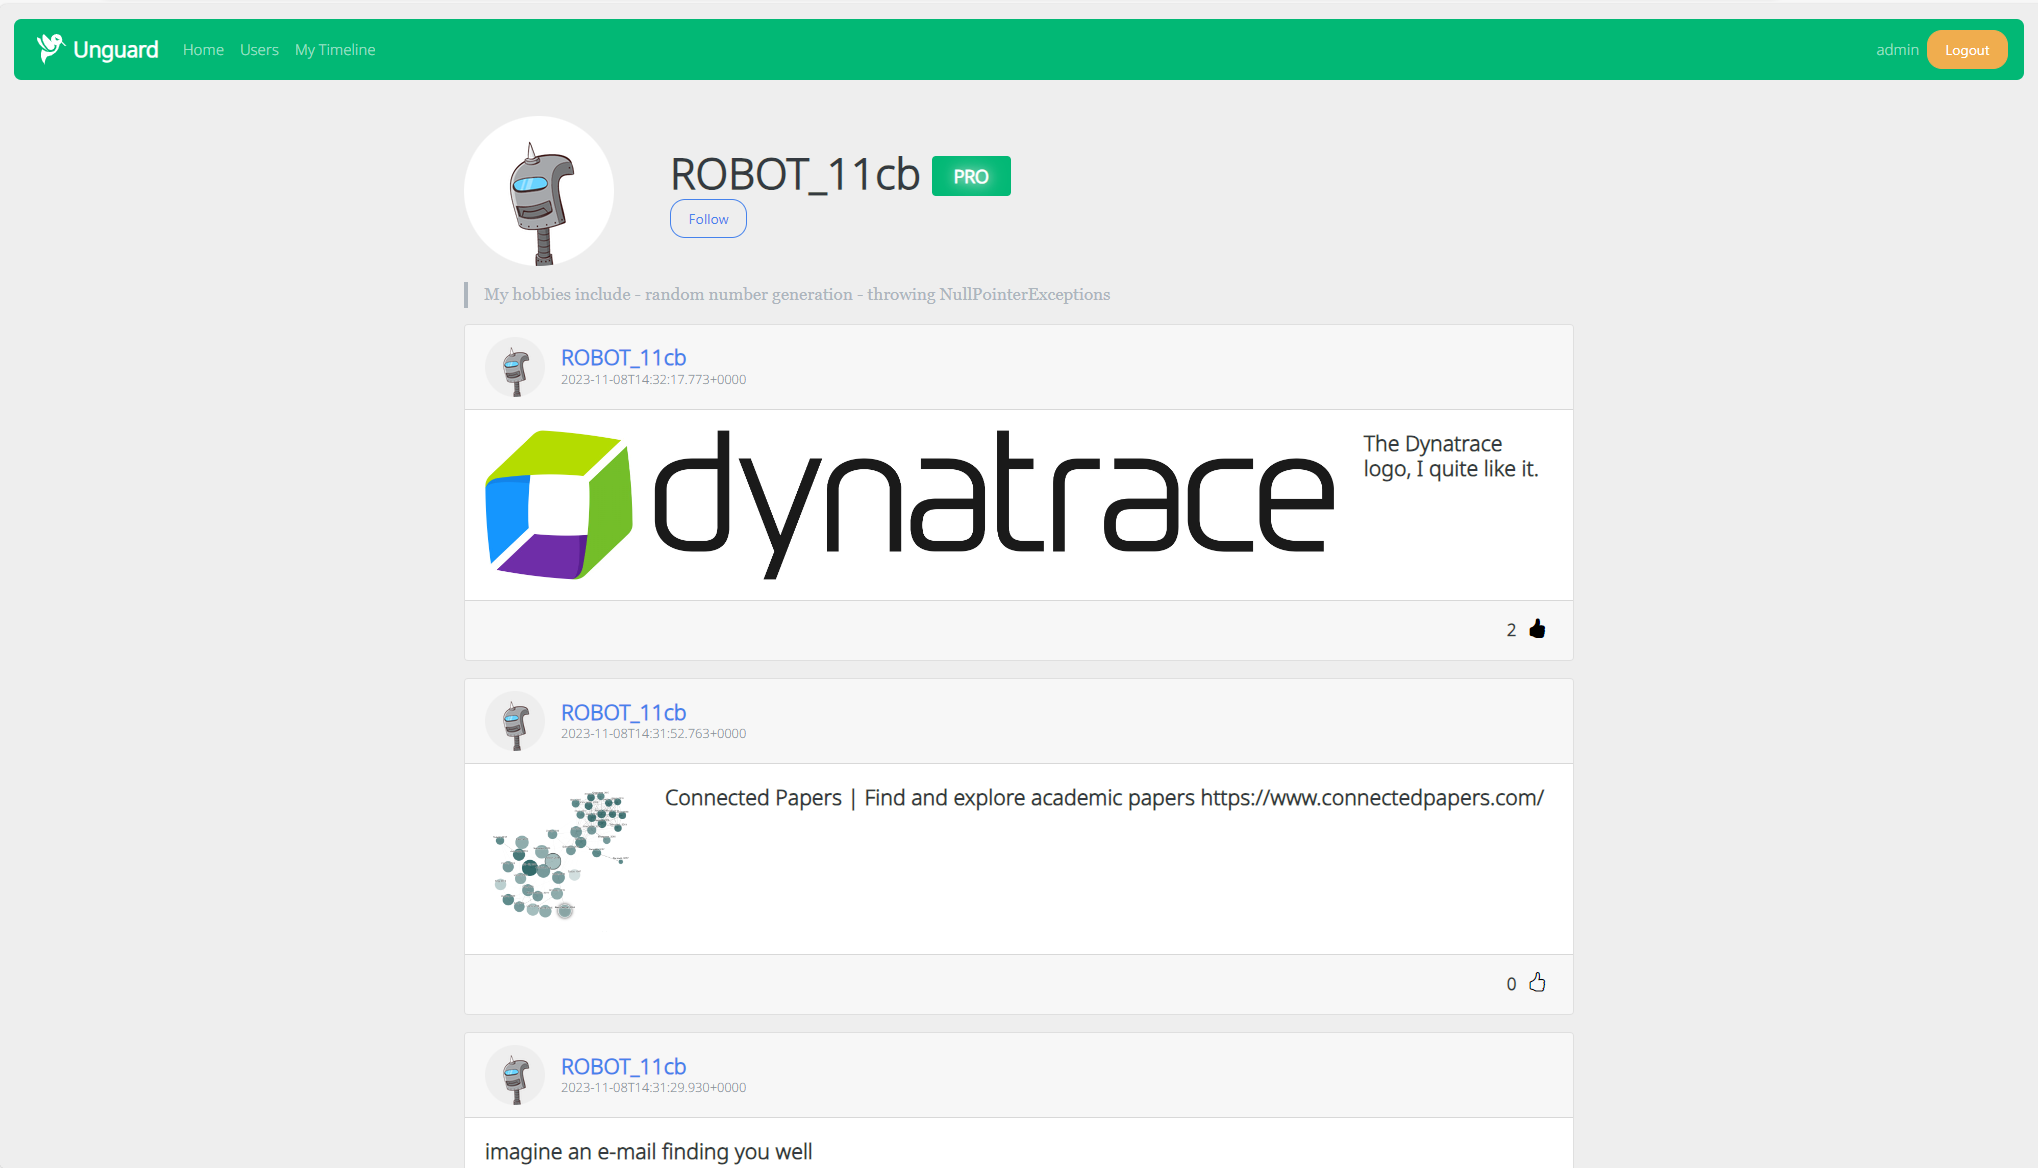Click the Unguard brand name text
Screen dimensions: 2038x1168
pyautogui.click(x=116, y=50)
